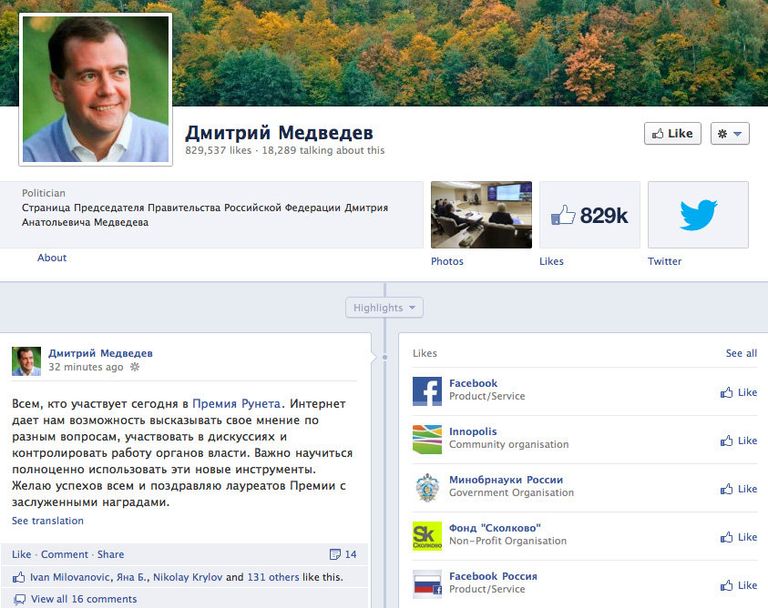Like the Facebook Россия page
Image resolution: width=768 pixels, height=608 pixels.
coord(739,585)
